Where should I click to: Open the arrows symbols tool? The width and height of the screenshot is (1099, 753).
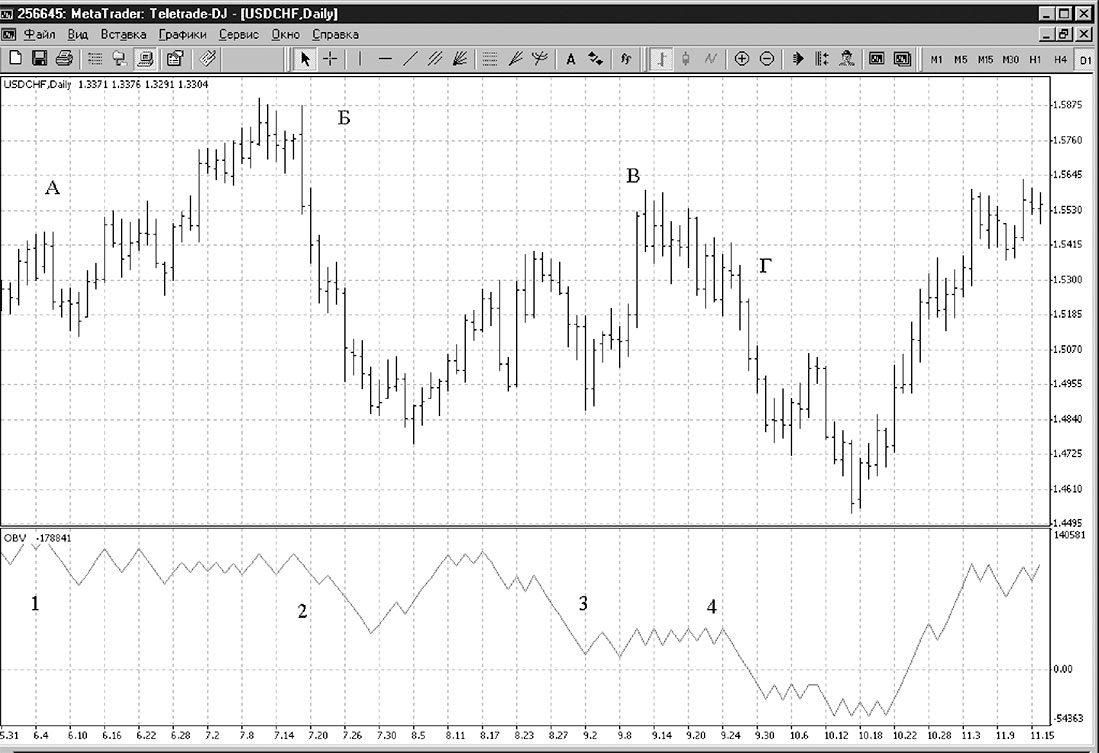[596, 59]
